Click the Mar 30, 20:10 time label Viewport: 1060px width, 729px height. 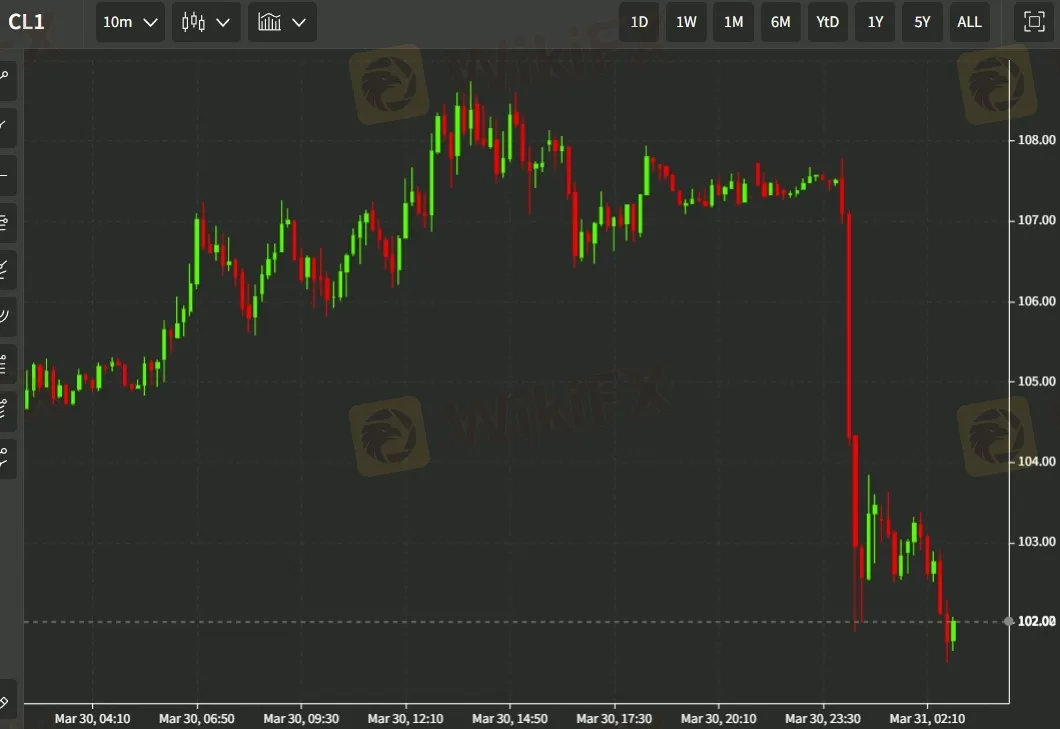[719, 718]
